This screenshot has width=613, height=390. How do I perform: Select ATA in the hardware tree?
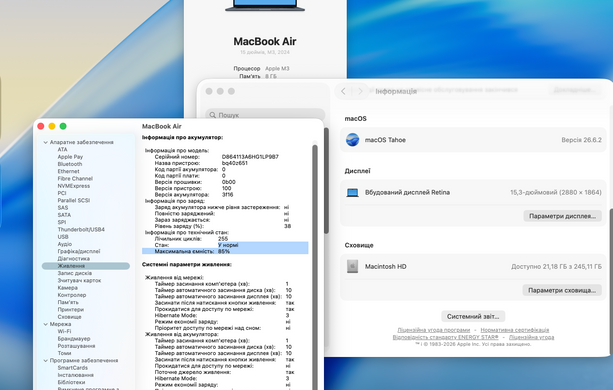[63, 149]
